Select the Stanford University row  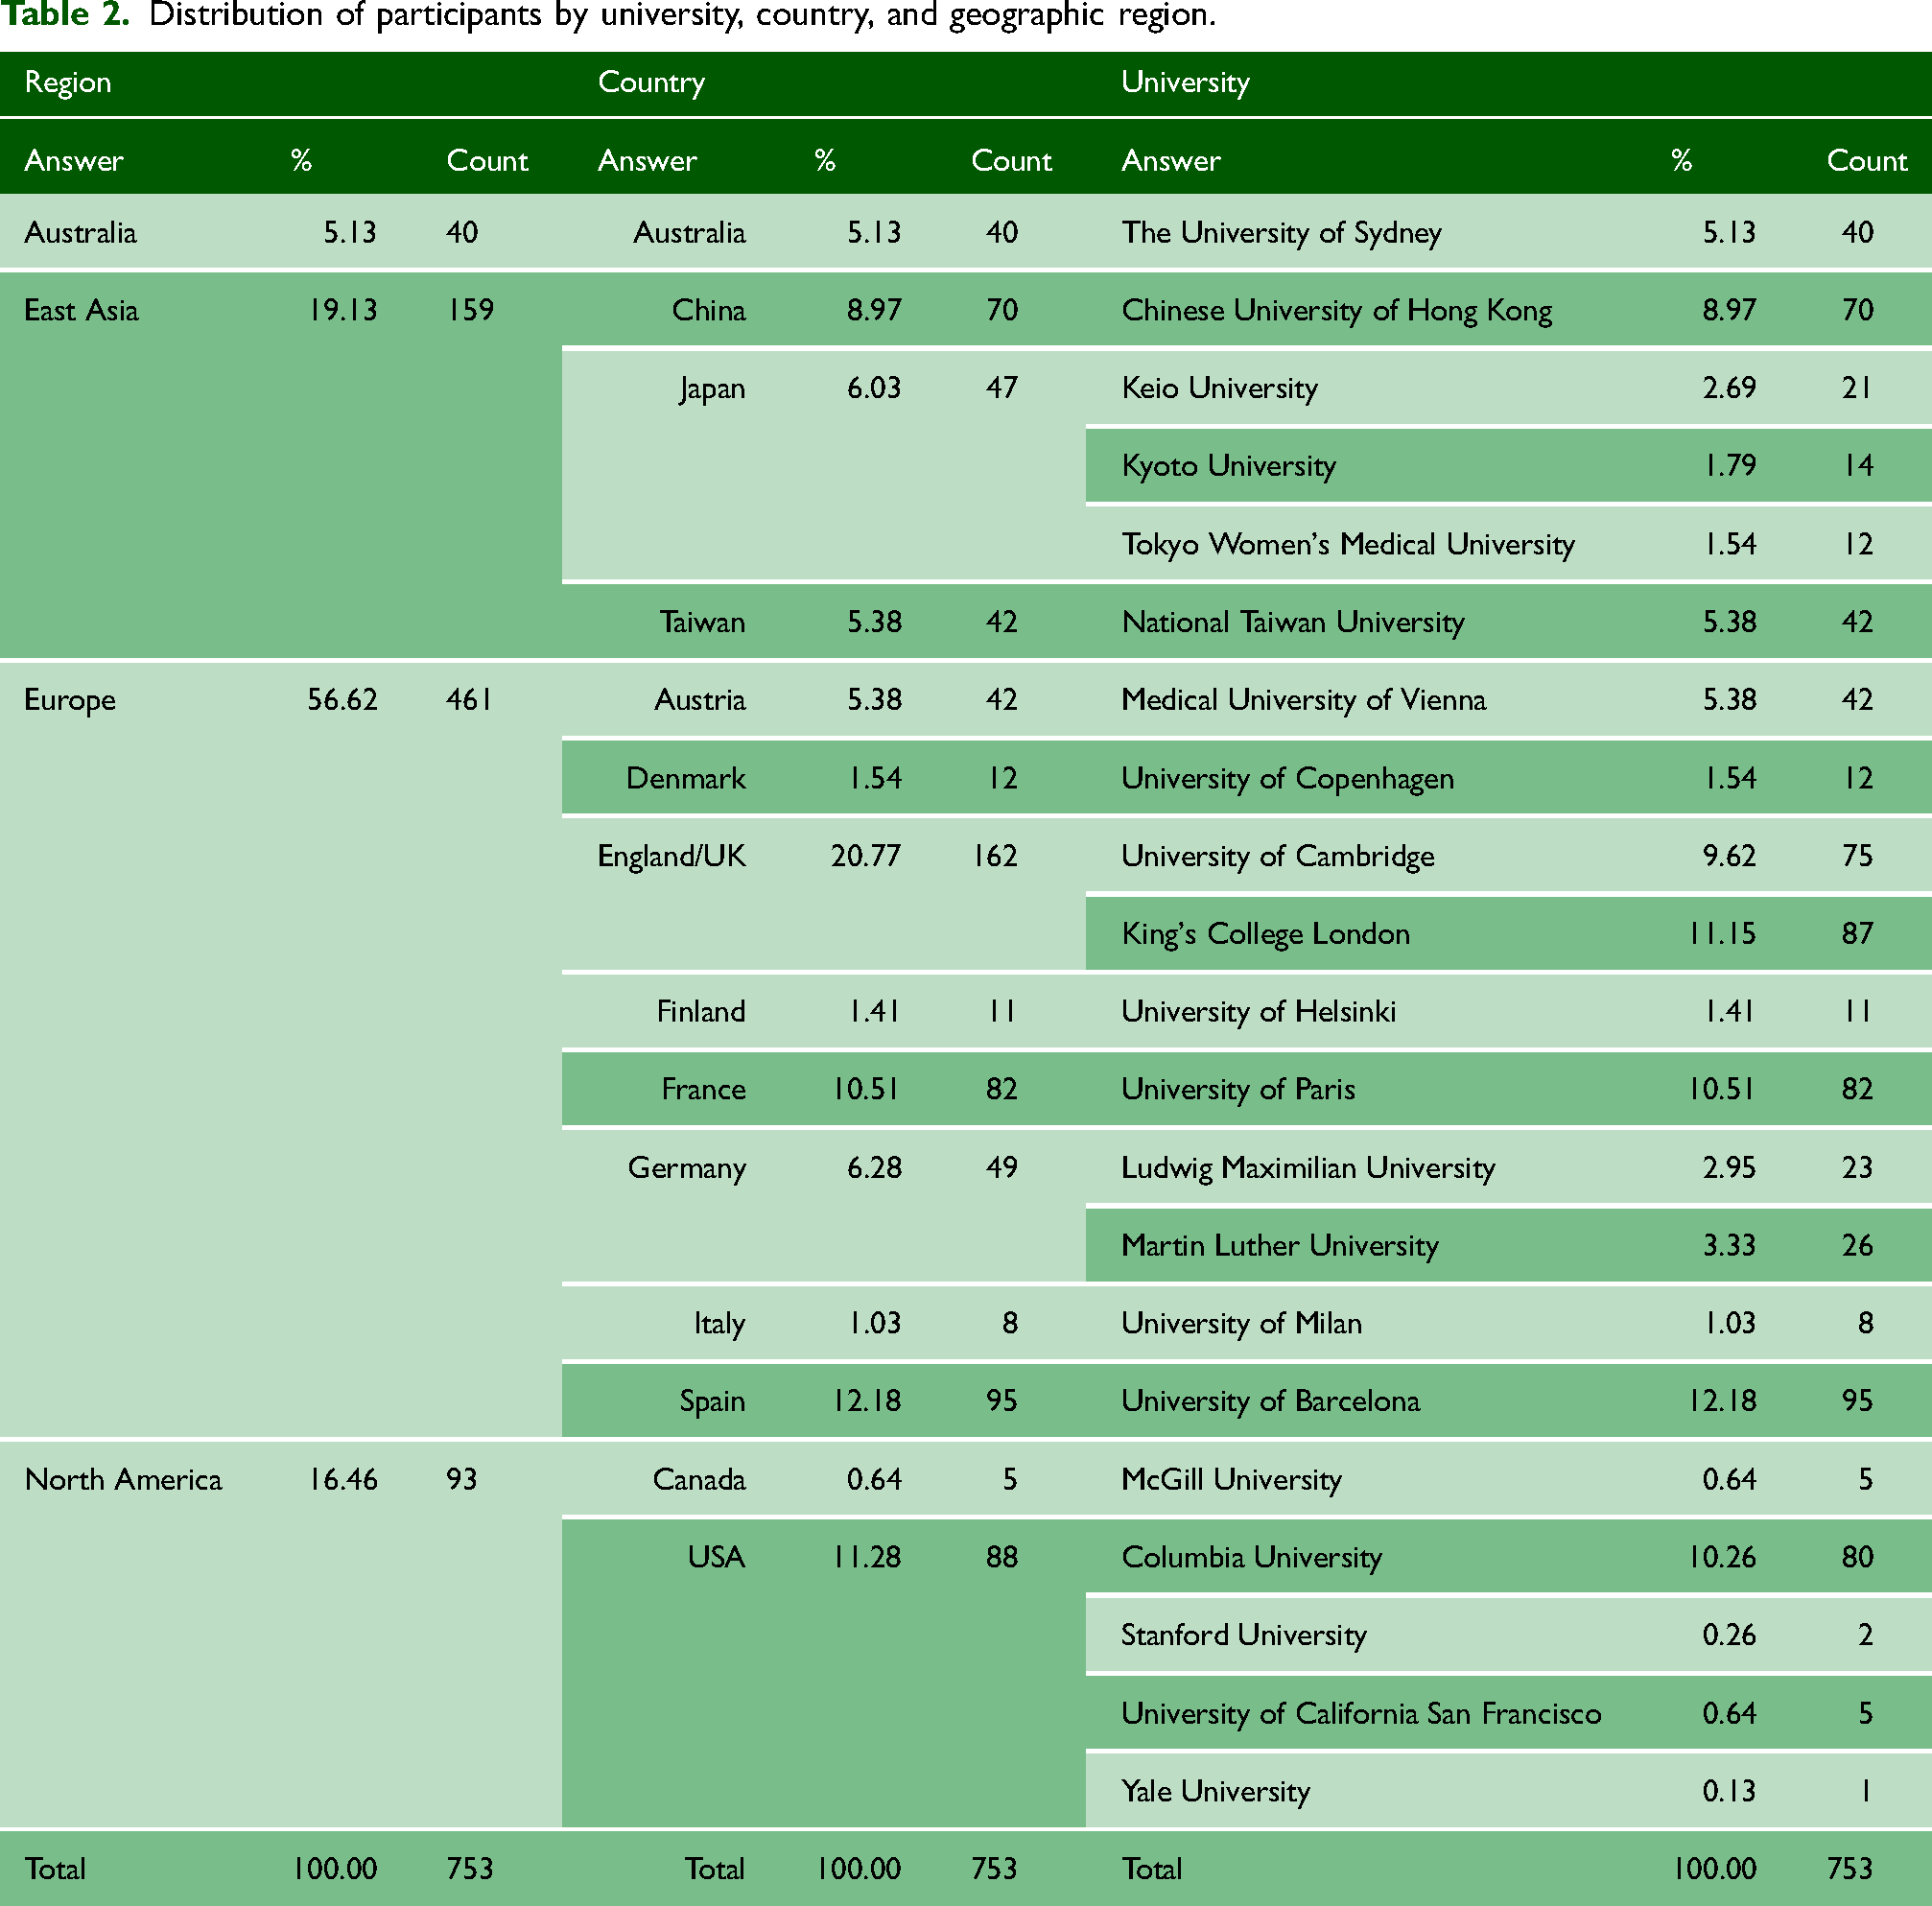tap(1508, 1635)
